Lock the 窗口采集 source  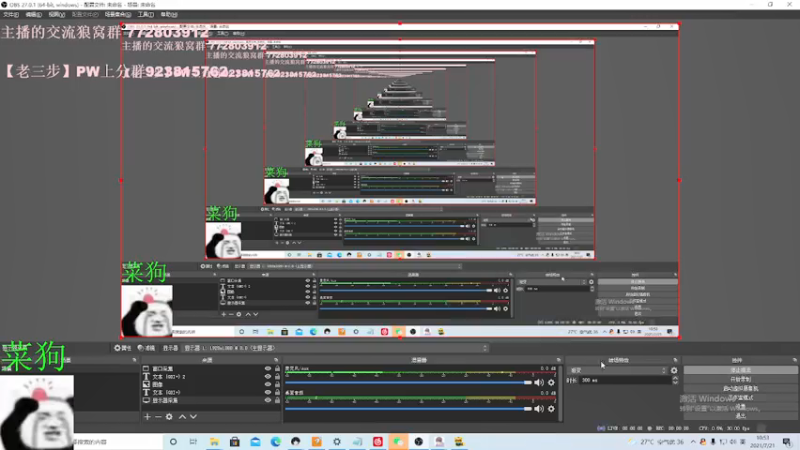277,368
